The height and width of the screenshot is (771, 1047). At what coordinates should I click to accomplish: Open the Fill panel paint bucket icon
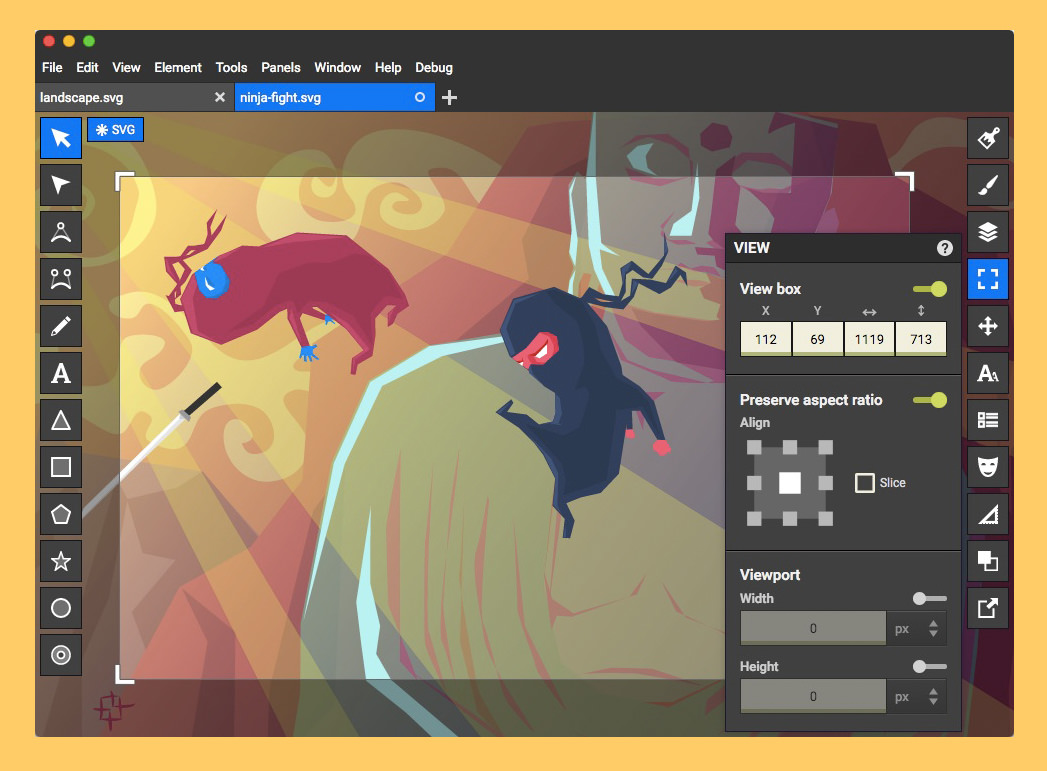click(988, 138)
